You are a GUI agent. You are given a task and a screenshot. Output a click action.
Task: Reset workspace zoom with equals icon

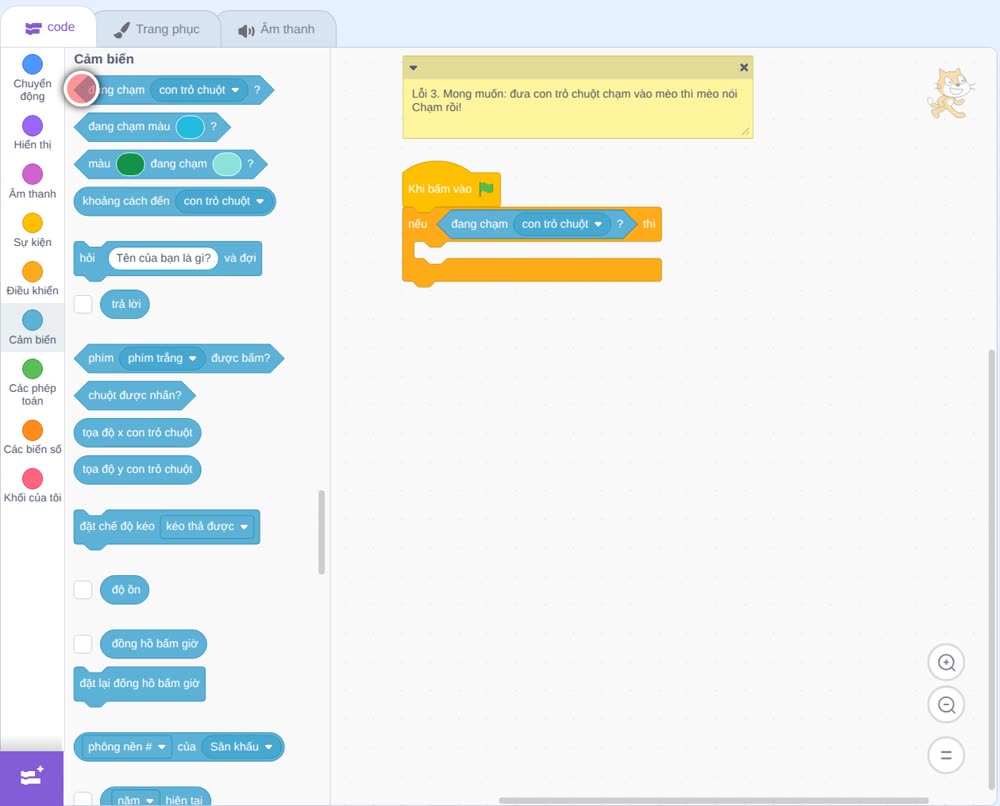946,756
